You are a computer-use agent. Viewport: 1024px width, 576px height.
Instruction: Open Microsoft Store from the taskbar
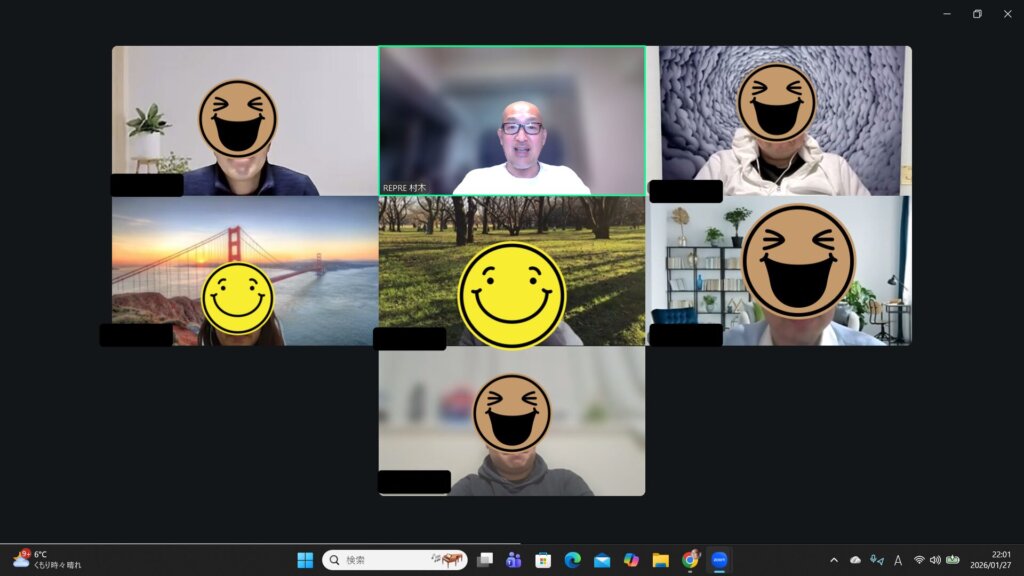[x=543, y=560]
